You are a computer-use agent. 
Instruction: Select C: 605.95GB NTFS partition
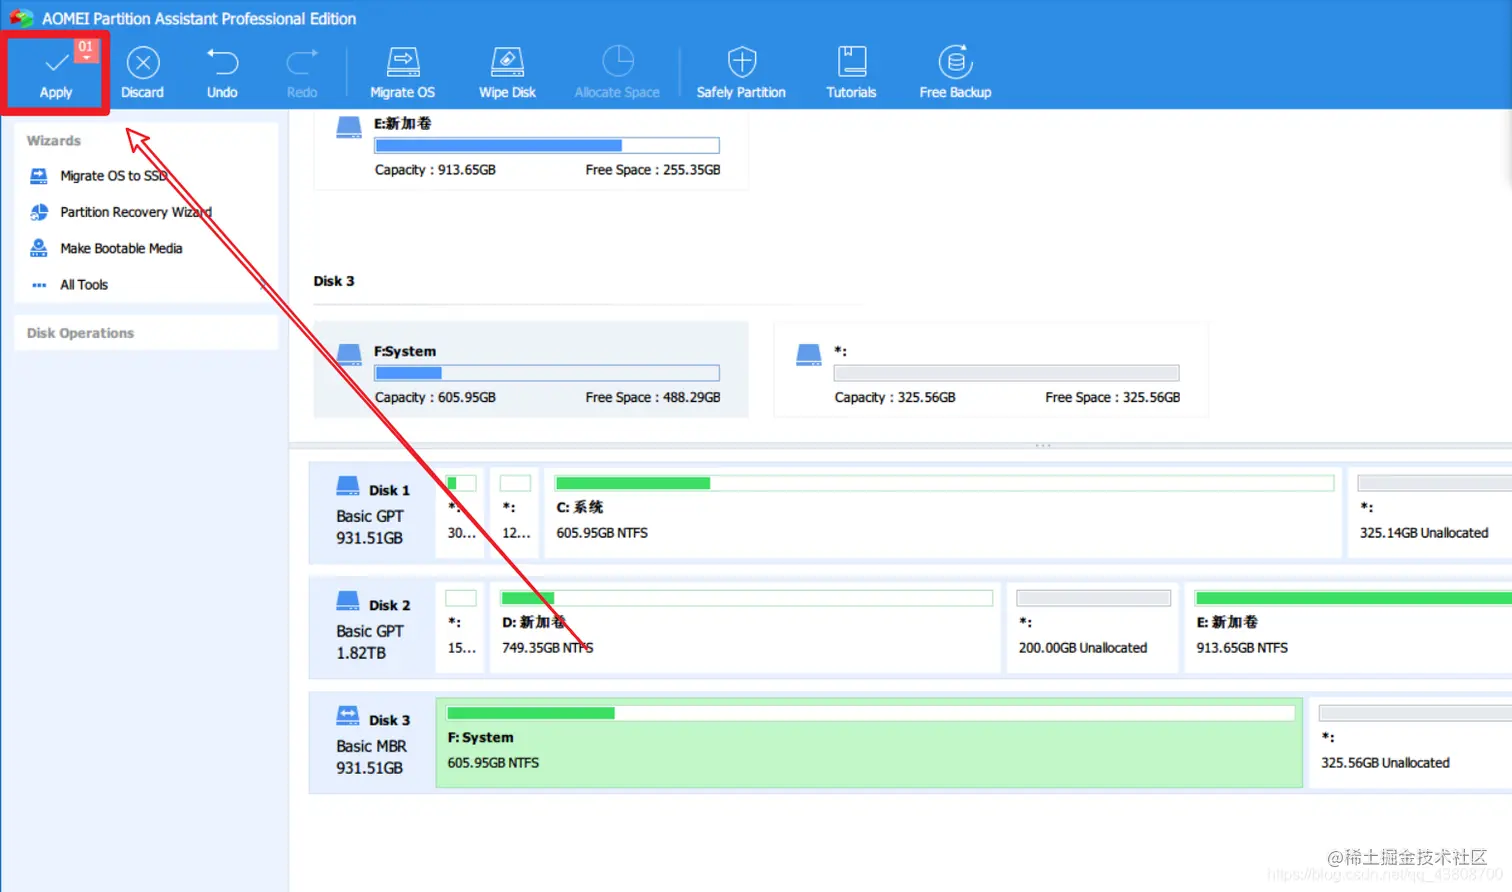[943, 512]
